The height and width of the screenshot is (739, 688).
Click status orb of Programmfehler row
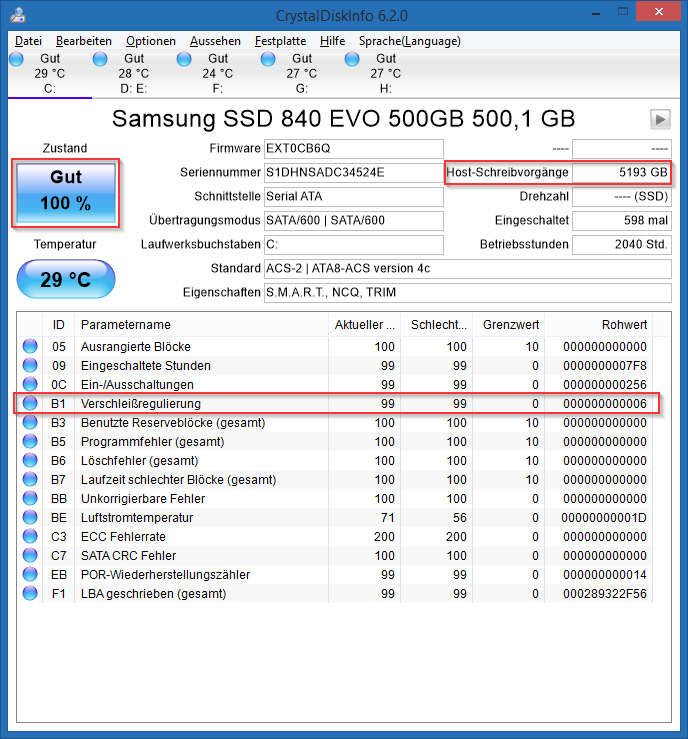[x=30, y=441]
